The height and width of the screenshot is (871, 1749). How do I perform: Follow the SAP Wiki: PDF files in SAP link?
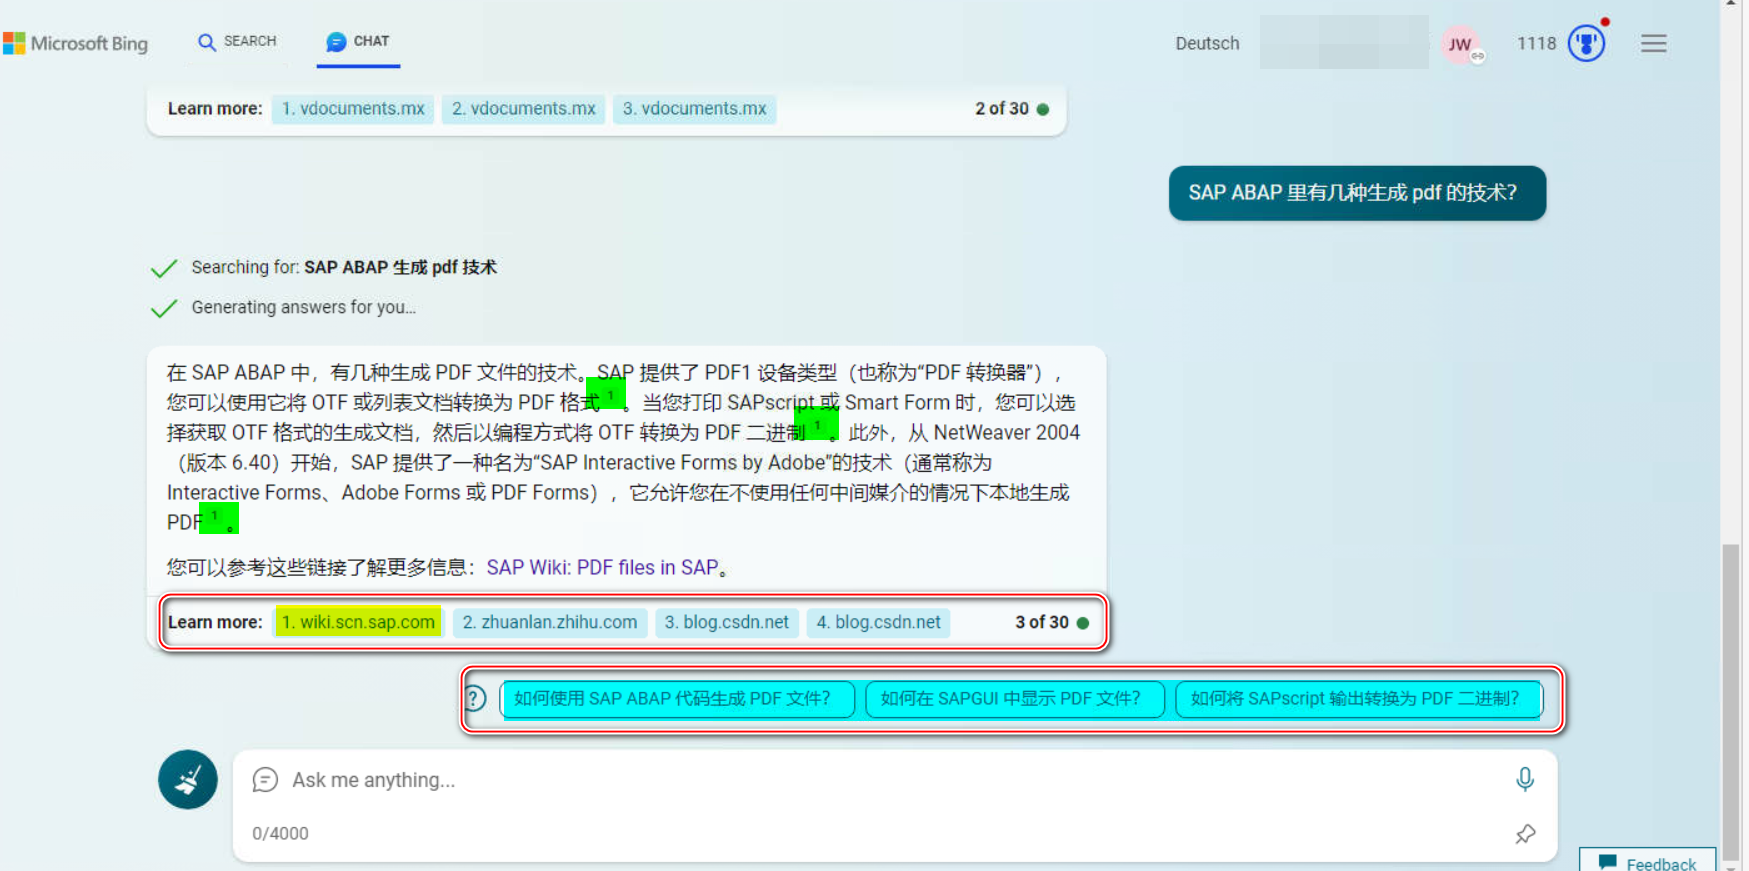[602, 568]
